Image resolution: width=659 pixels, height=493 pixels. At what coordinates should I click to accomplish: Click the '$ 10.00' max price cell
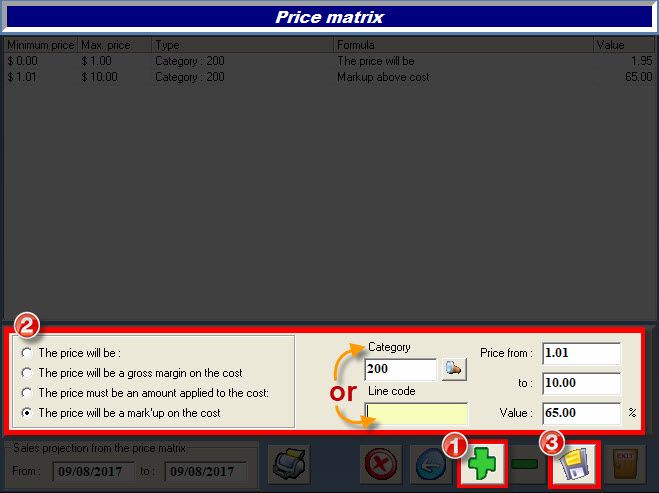click(99, 77)
